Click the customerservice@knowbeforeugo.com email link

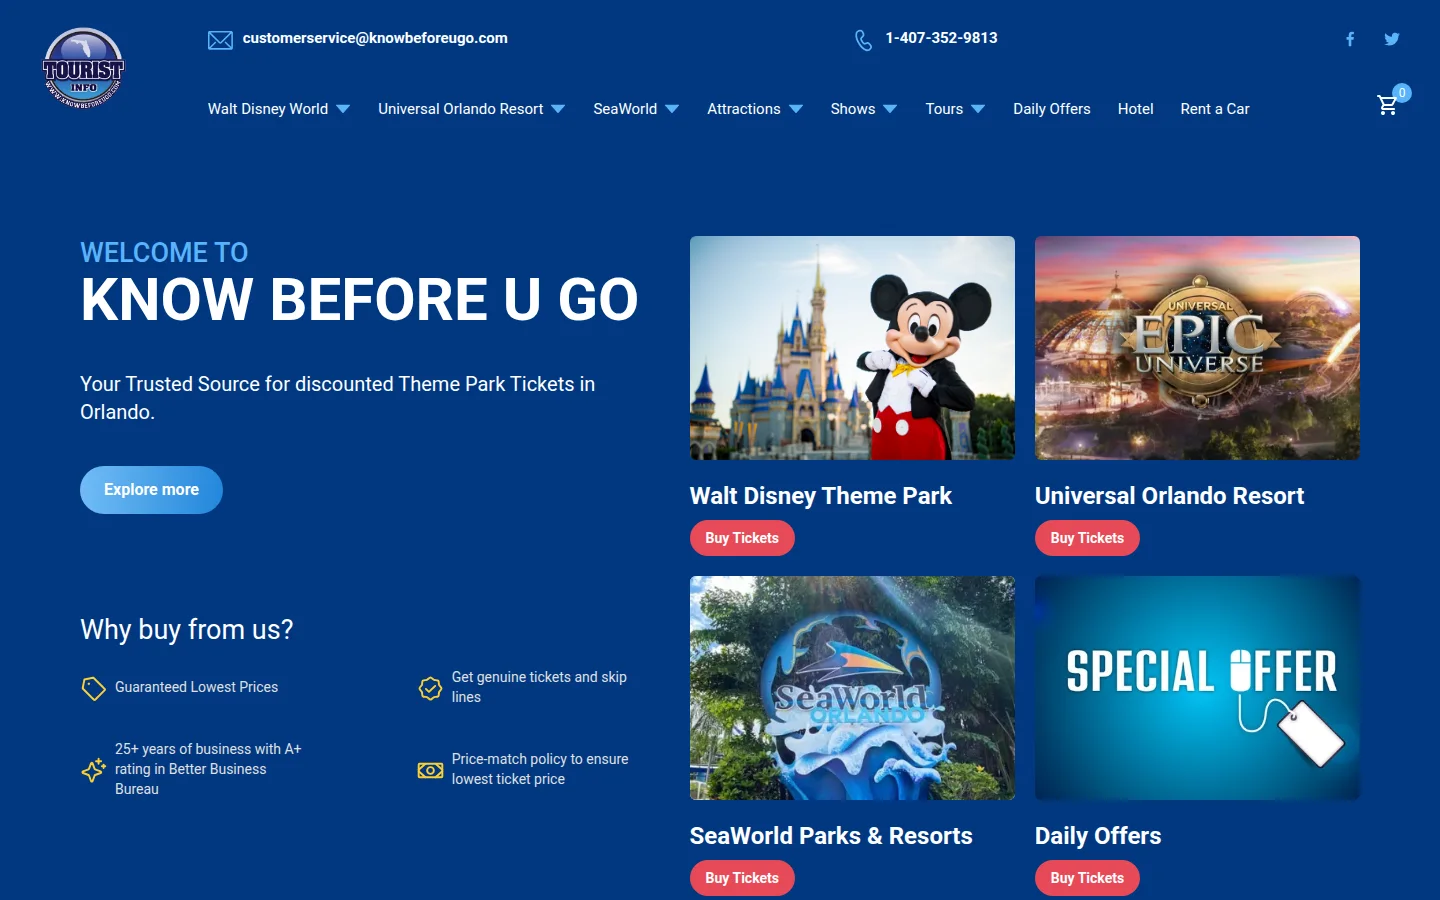coord(375,38)
